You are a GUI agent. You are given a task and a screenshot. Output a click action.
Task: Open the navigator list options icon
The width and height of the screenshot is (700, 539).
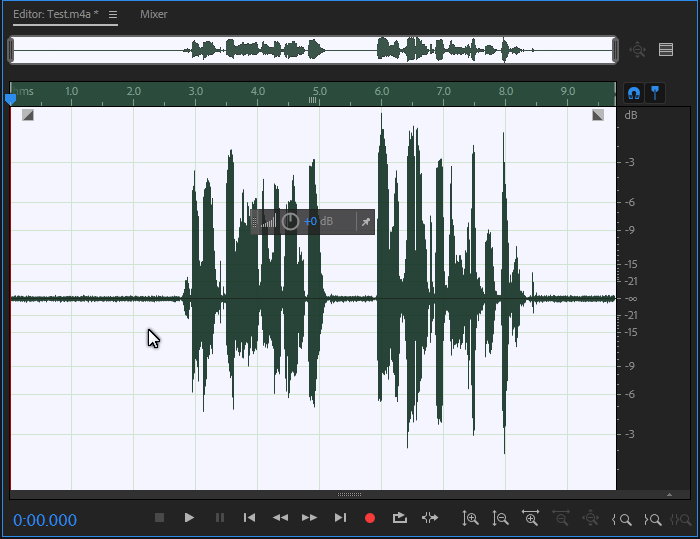click(666, 49)
